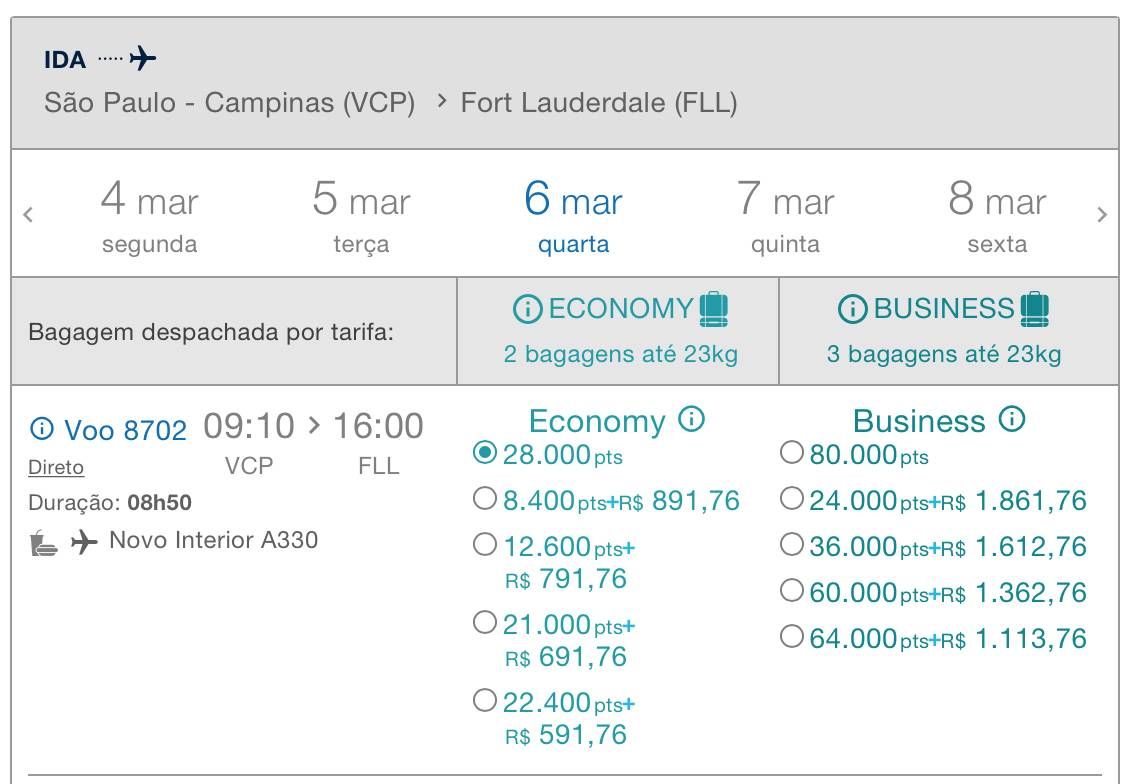This screenshot has height=784, width=1130.
Task: Select 64.000 pts + R$ 1.113,76 Business option
Action: point(791,636)
